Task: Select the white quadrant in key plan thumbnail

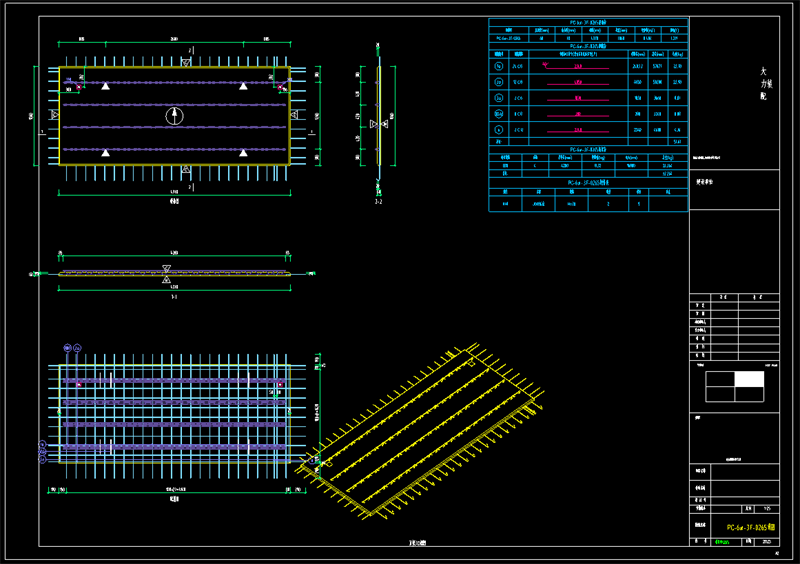Action: pyautogui.click(x=749, y=379)
